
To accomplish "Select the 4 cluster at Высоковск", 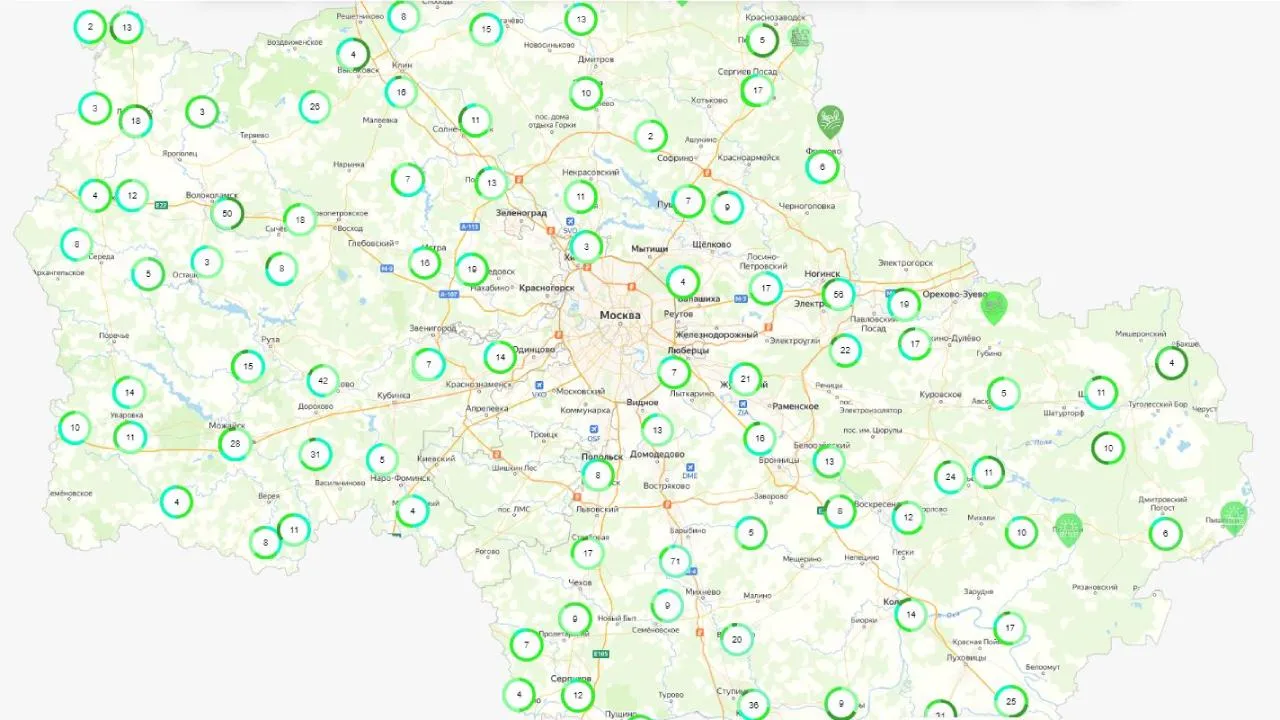I will coord(353,54).
